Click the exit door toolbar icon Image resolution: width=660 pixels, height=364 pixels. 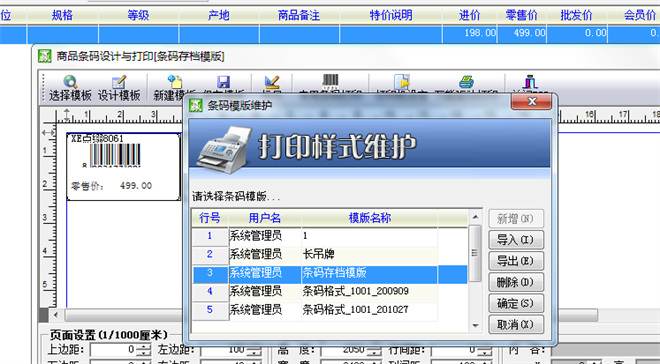[530, 82]
